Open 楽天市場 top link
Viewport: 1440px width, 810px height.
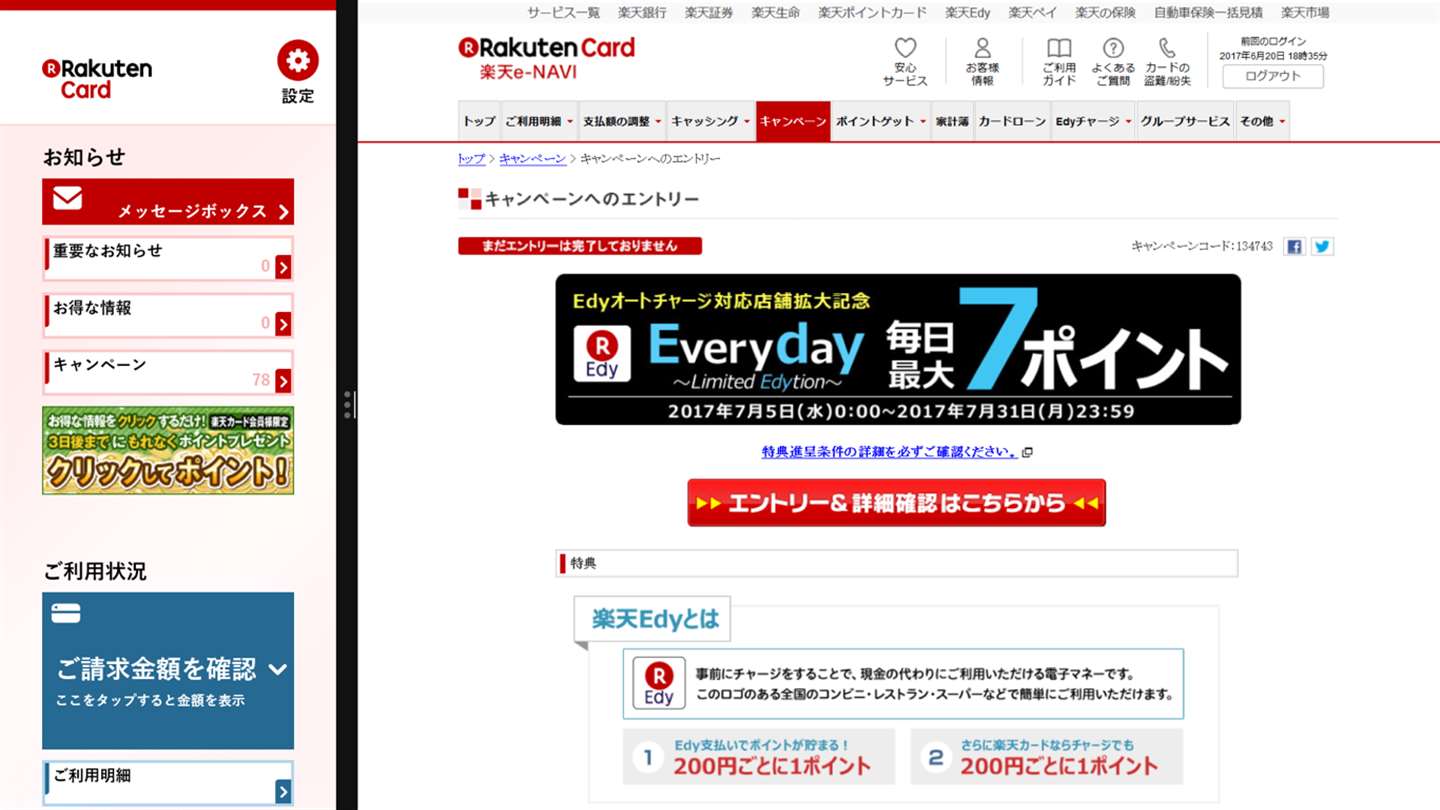(x=1305, y=13)
